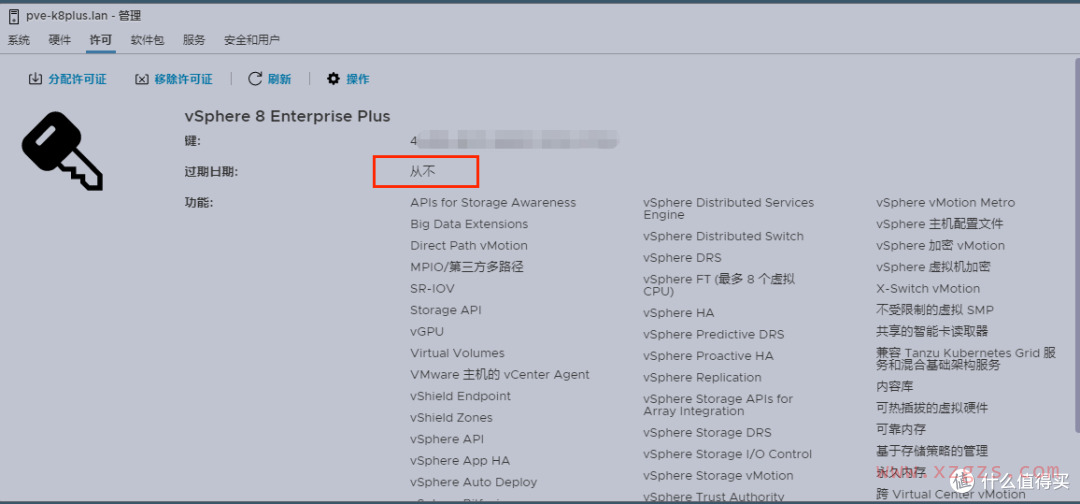The image size is (1080, 504).
Task: Click 可靠内存 feature entry
Action: (901, 429)
